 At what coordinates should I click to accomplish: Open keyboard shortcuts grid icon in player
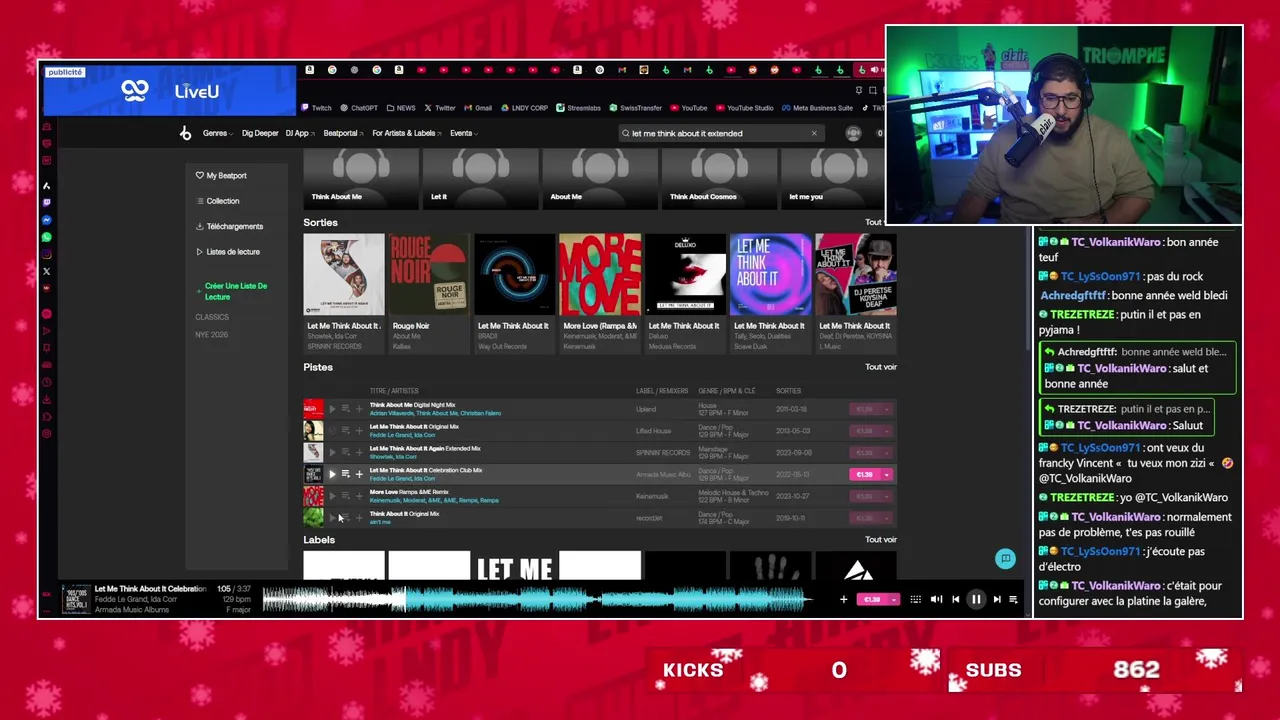coord(915,599)
